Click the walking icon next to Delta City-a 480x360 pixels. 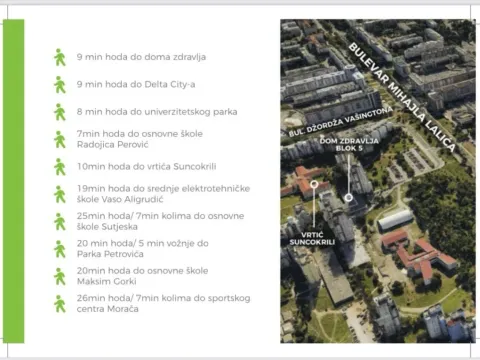[60, 85]
